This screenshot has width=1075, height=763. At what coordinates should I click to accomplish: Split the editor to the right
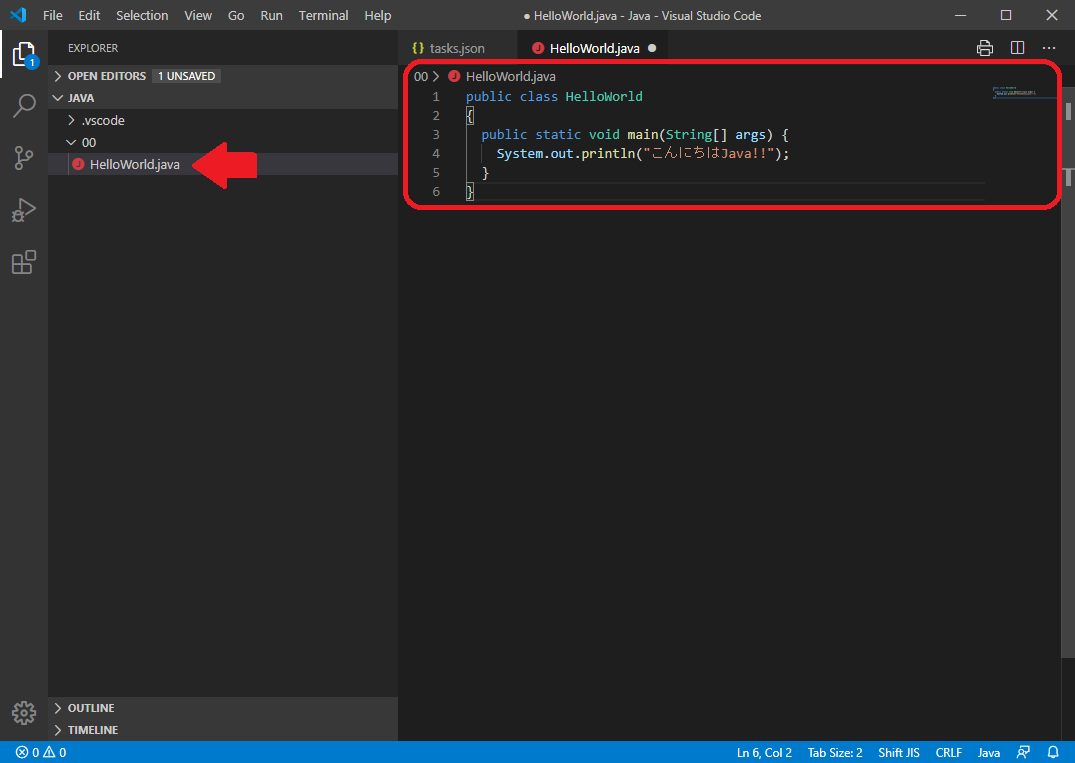coord(1017,48)
